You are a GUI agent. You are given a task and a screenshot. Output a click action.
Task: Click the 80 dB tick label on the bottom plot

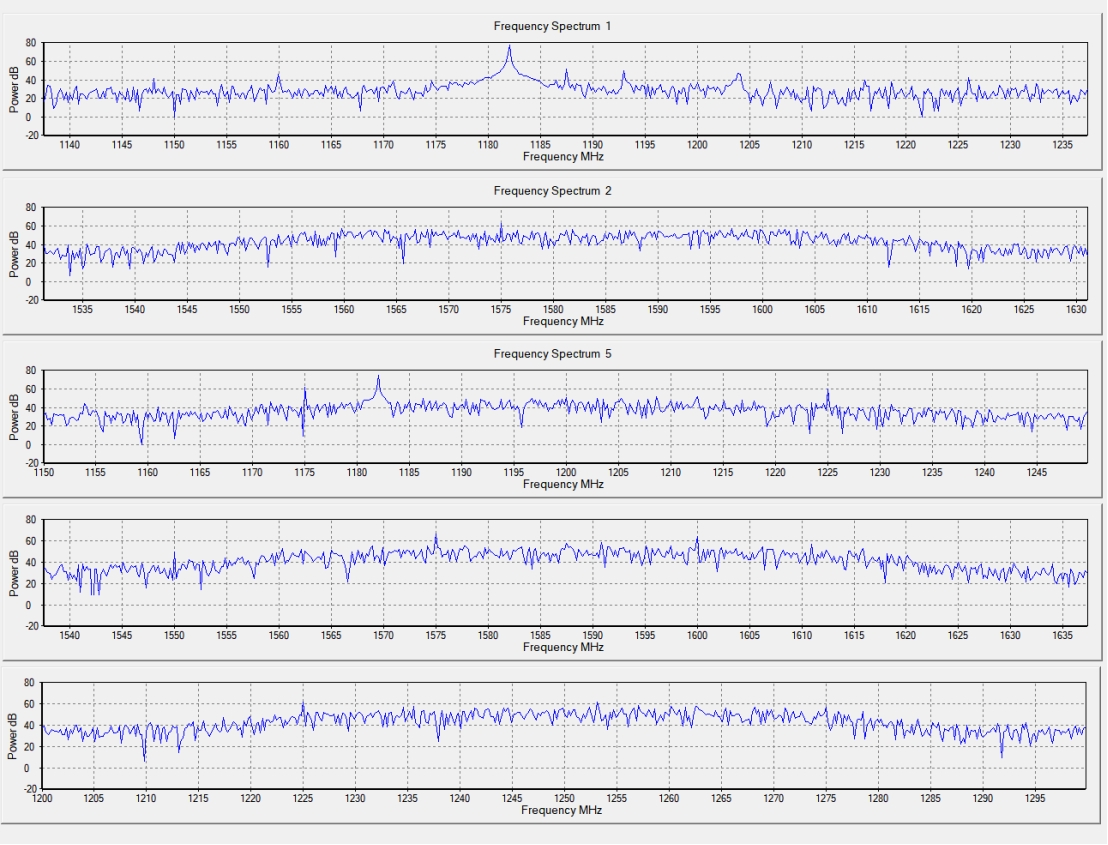point(29,683)
